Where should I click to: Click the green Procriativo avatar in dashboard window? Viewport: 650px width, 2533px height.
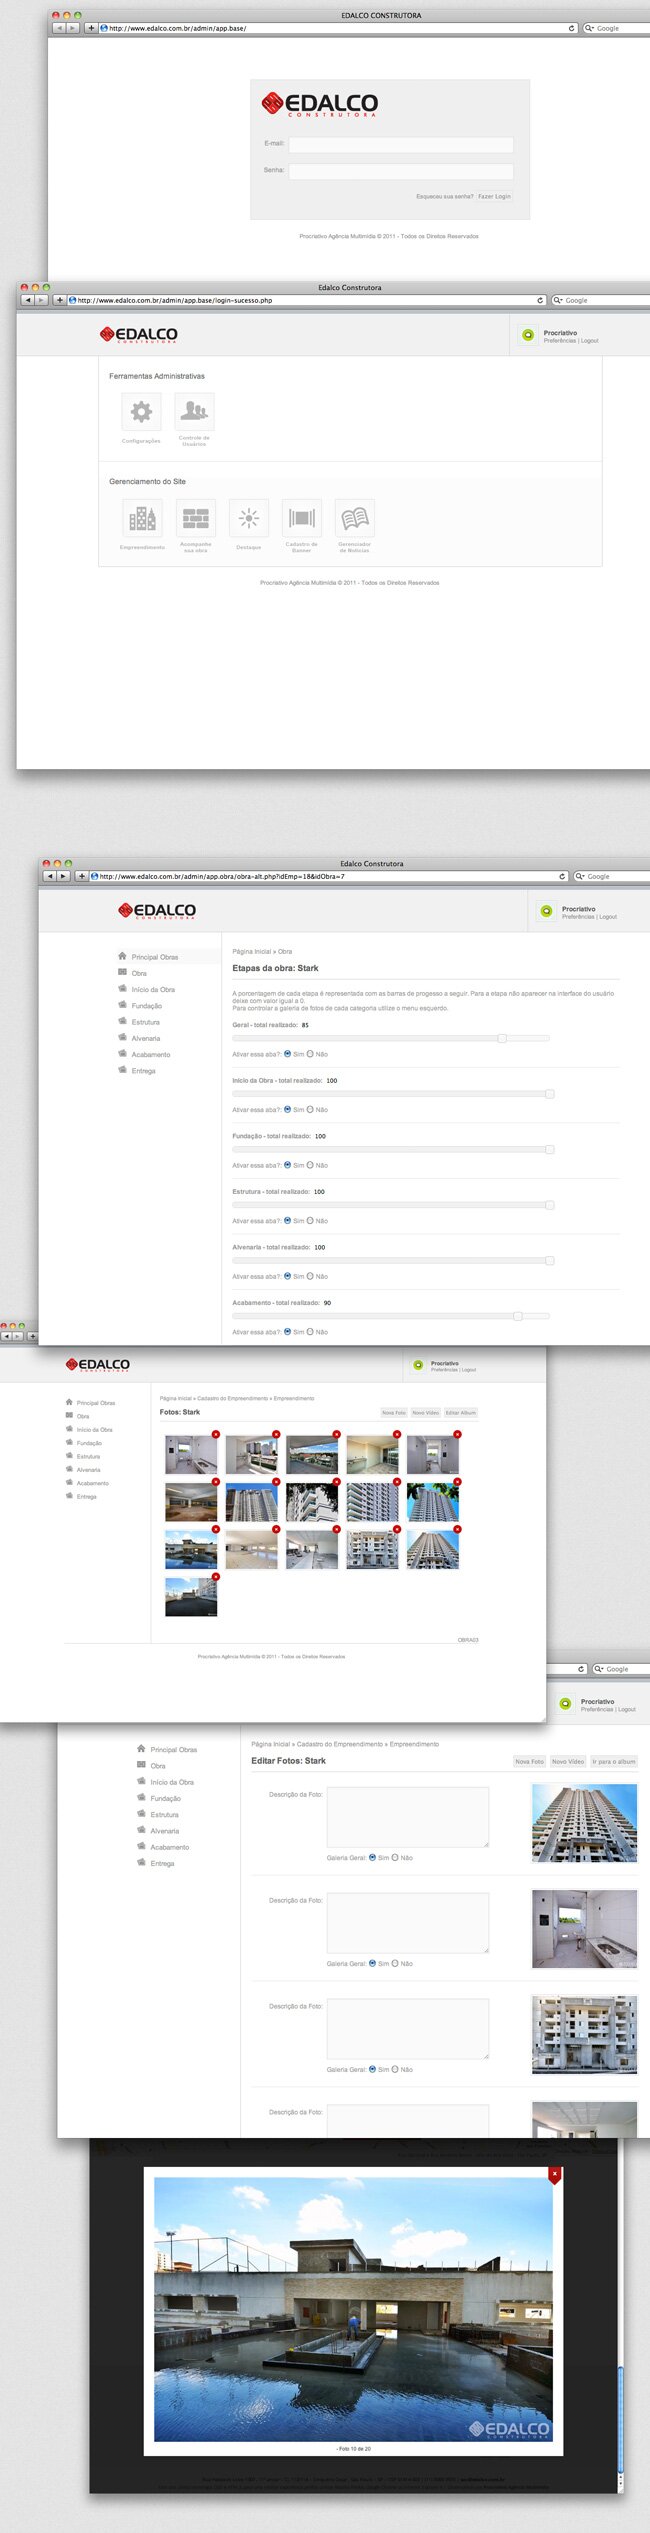pos(528,335)
